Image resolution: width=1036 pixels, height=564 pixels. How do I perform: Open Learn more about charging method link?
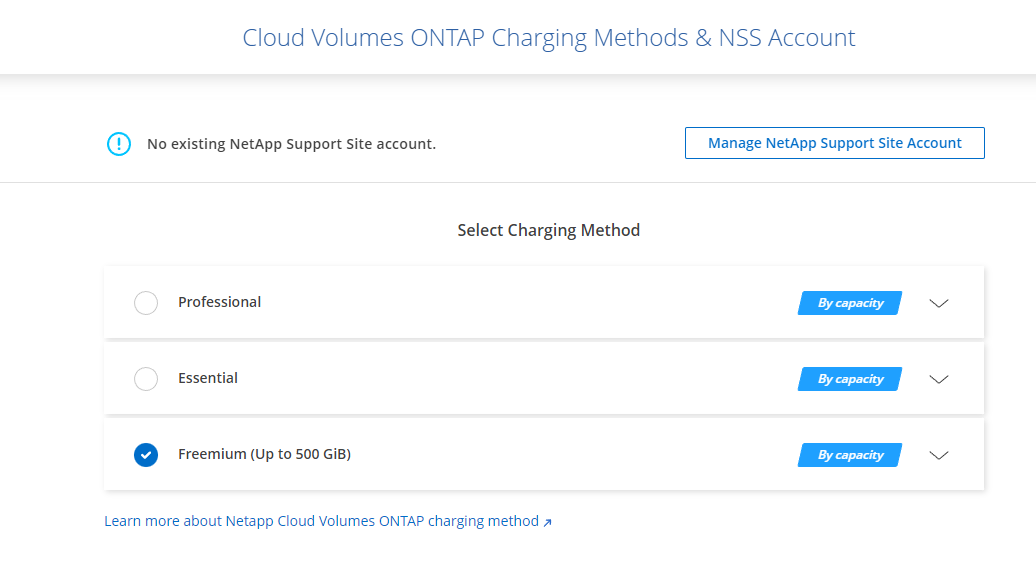click(328, 521)
